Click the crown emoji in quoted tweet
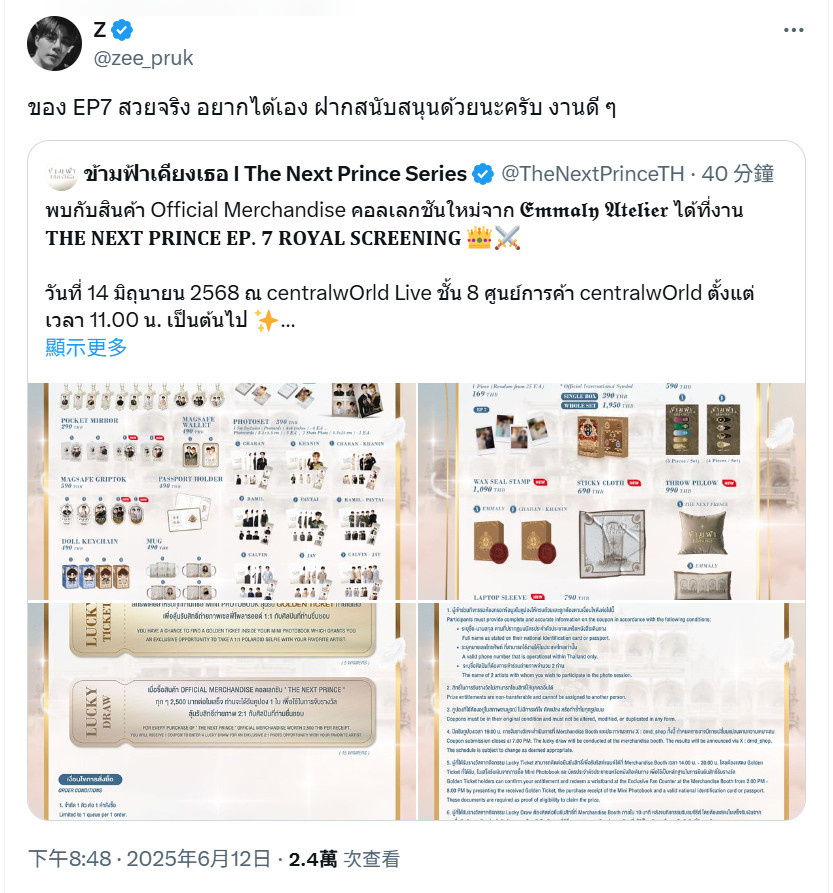 tap(479, 237)
